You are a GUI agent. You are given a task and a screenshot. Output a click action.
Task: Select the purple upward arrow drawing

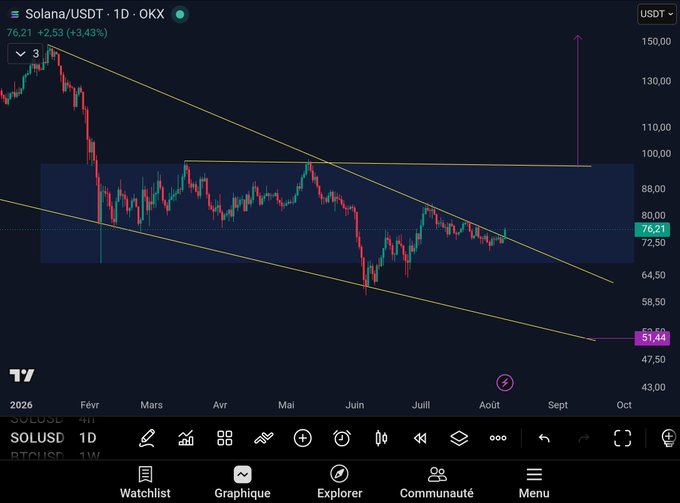coord(578,101)
